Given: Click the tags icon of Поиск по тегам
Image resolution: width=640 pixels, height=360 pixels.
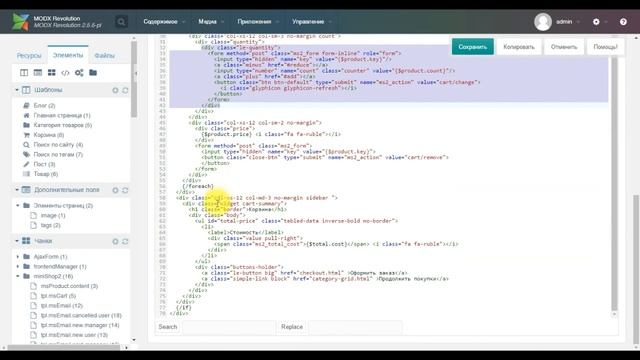Looking at the screenshot, I should (x=27, y=154).
